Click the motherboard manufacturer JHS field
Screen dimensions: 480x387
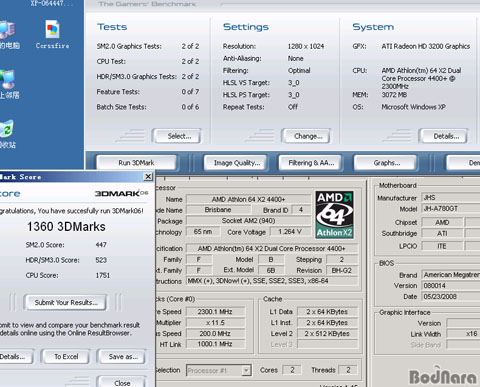coord(451,198)
